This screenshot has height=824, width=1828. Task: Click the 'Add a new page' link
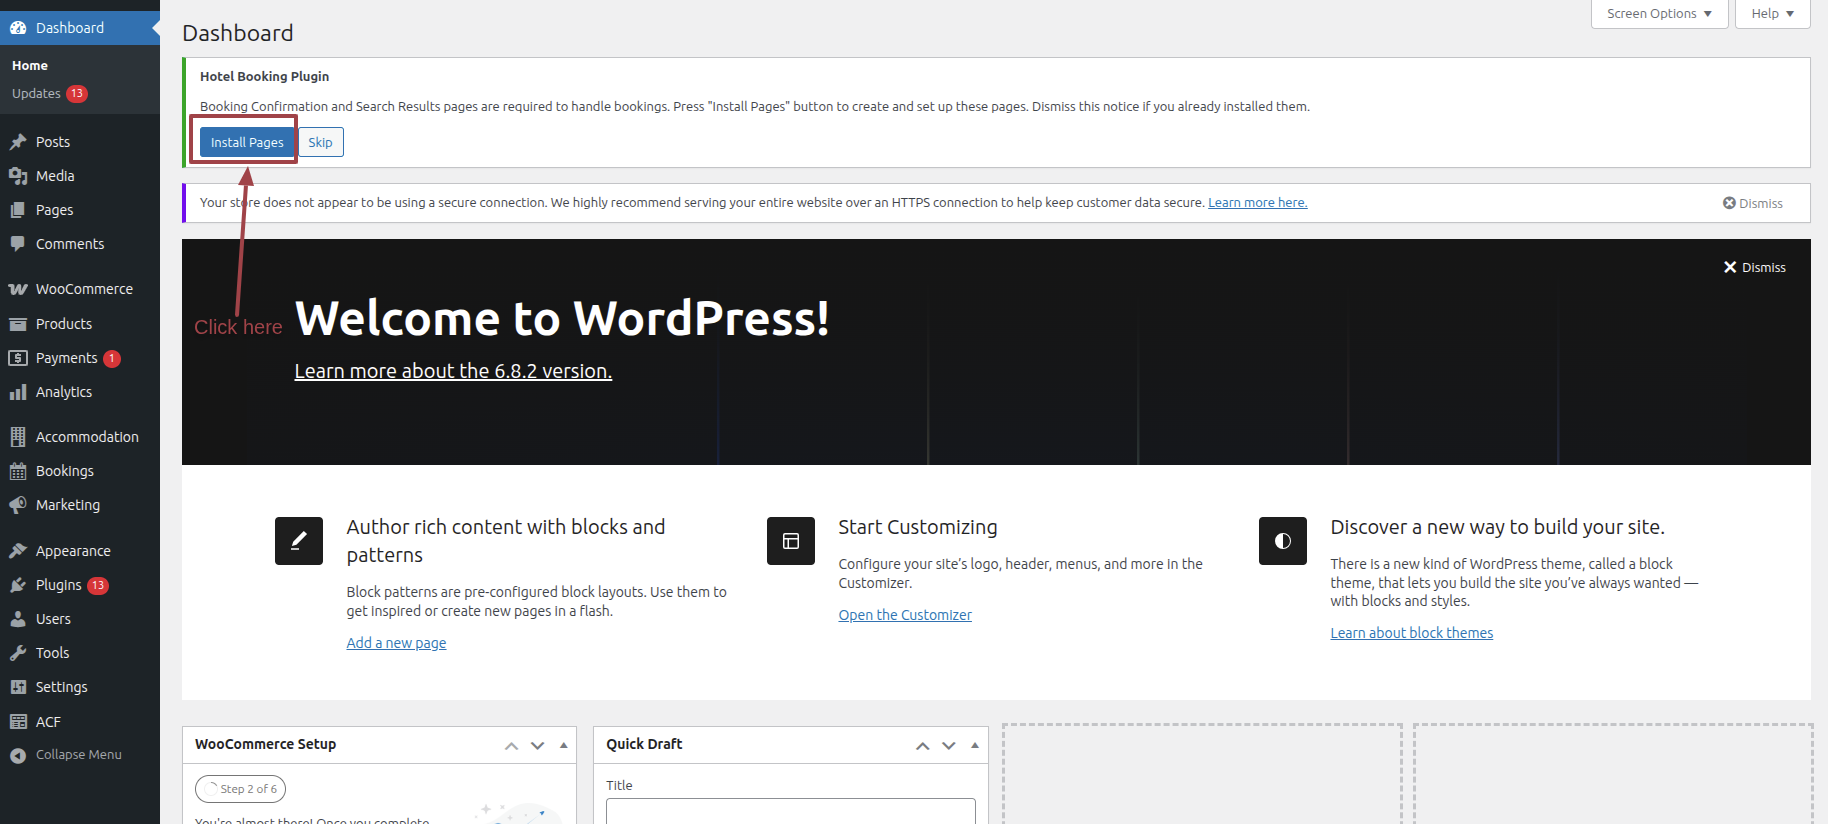[x=396, y=643]
